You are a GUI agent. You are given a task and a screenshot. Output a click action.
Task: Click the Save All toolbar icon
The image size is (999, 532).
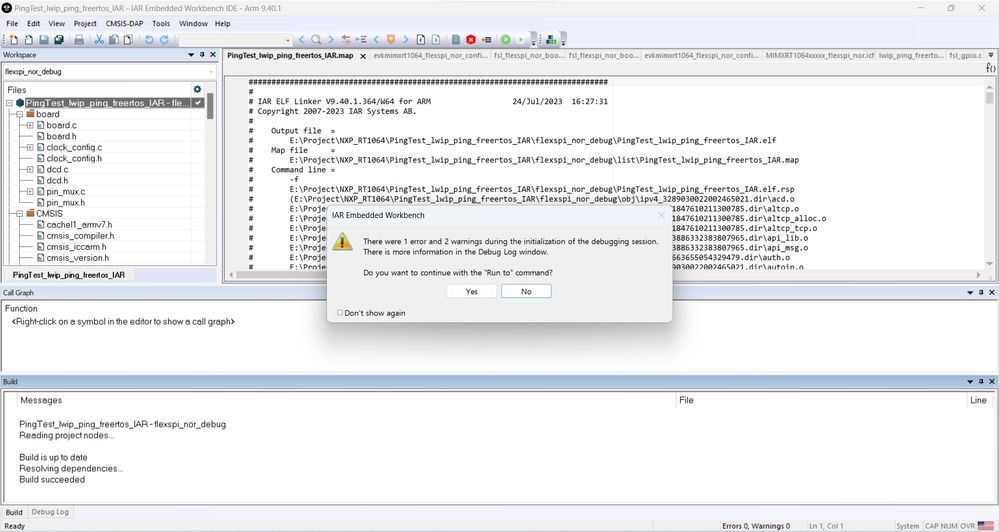(x=59, y=40)
